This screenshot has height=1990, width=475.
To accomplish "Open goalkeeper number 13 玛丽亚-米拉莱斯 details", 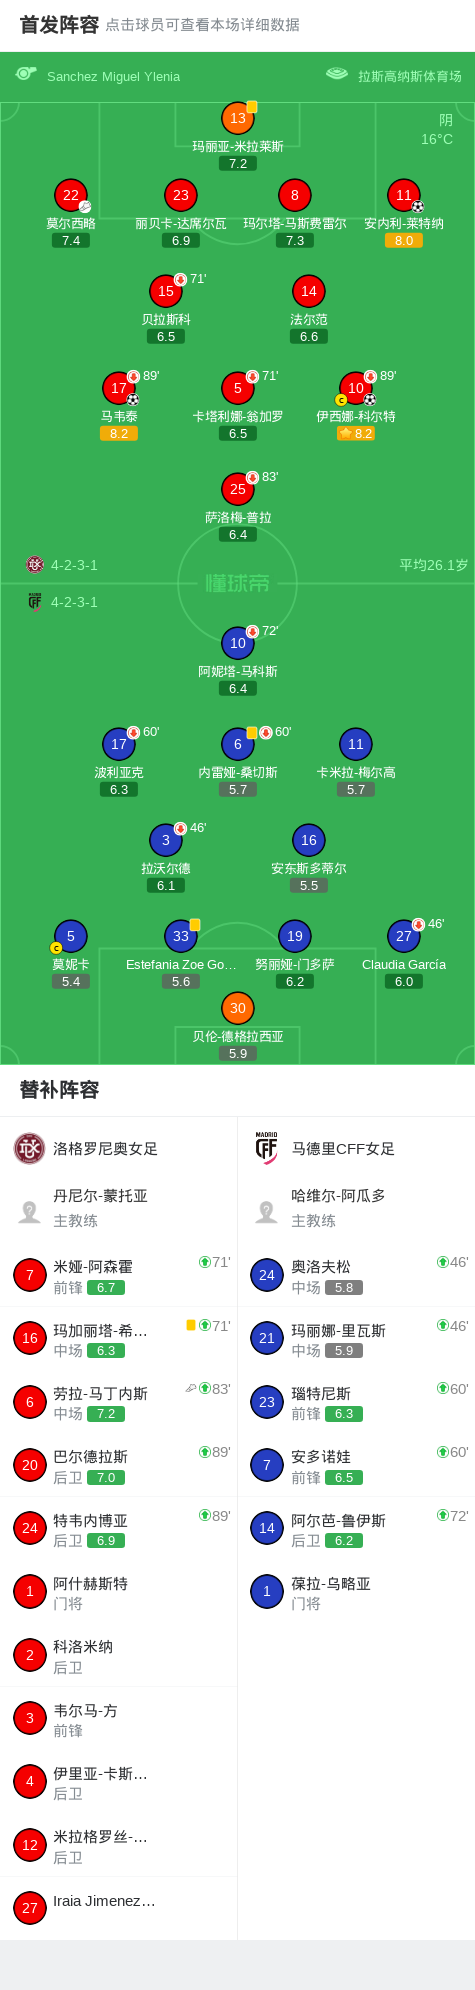I will 238,118.
